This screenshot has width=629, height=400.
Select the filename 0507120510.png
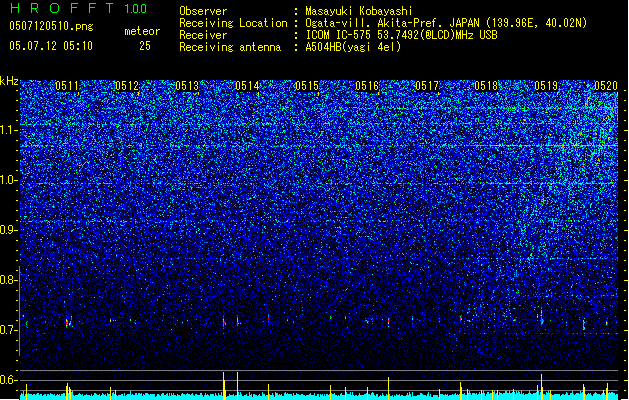coord(51,26)
